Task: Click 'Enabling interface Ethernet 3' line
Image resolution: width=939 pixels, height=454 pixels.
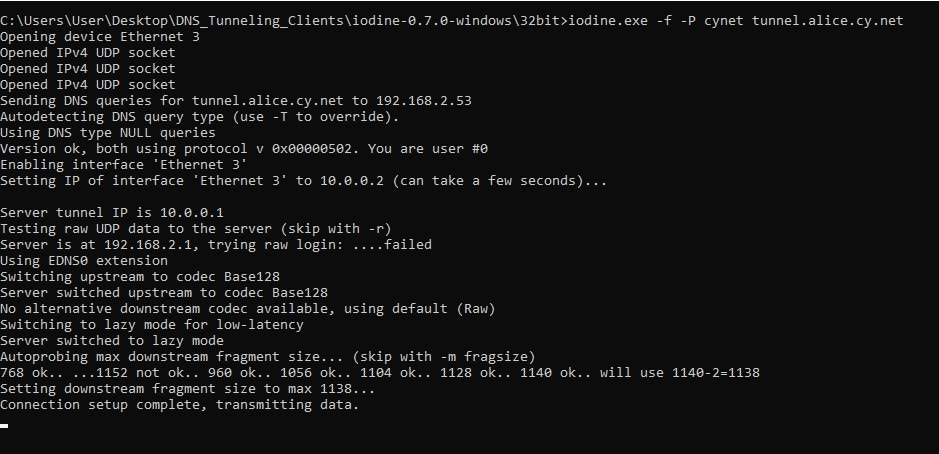Action: [124, 165]
